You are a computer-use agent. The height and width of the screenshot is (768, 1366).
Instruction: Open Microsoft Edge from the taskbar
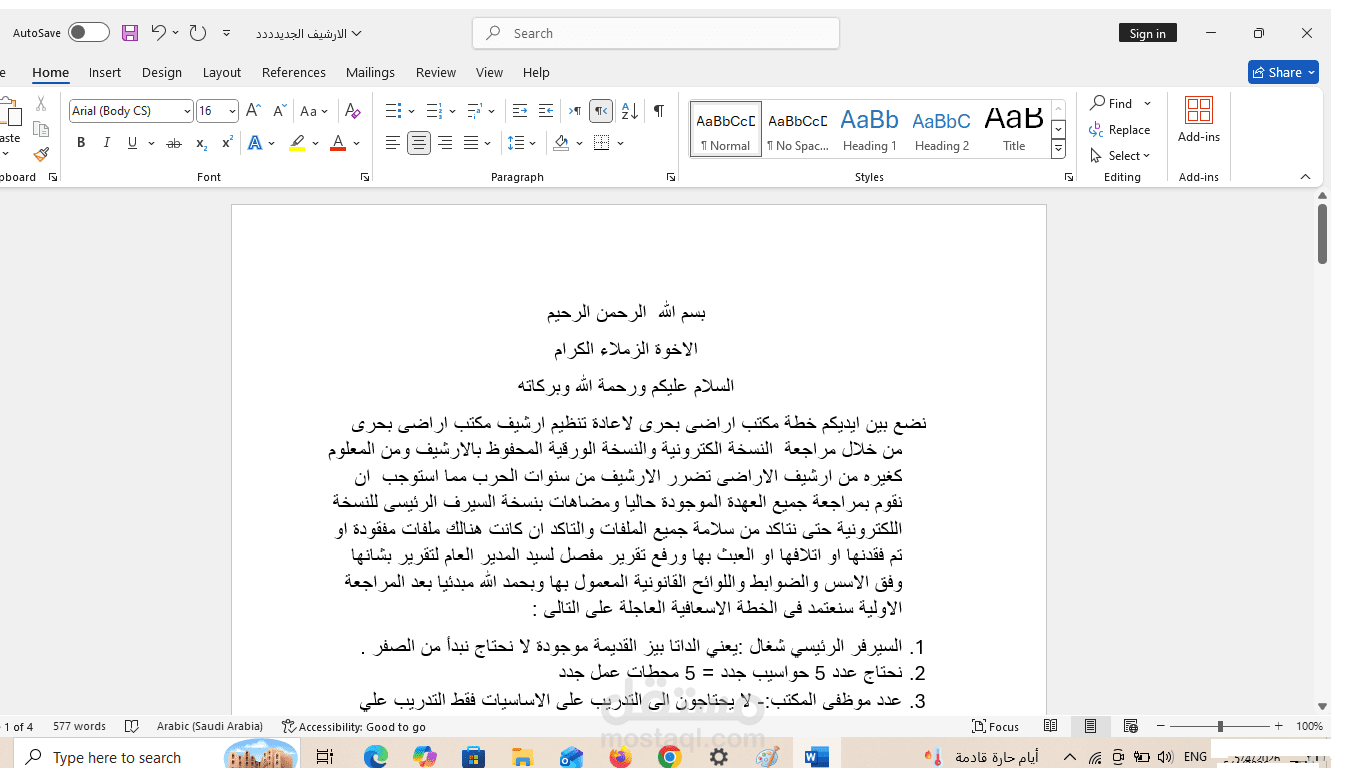coord(376,757)
